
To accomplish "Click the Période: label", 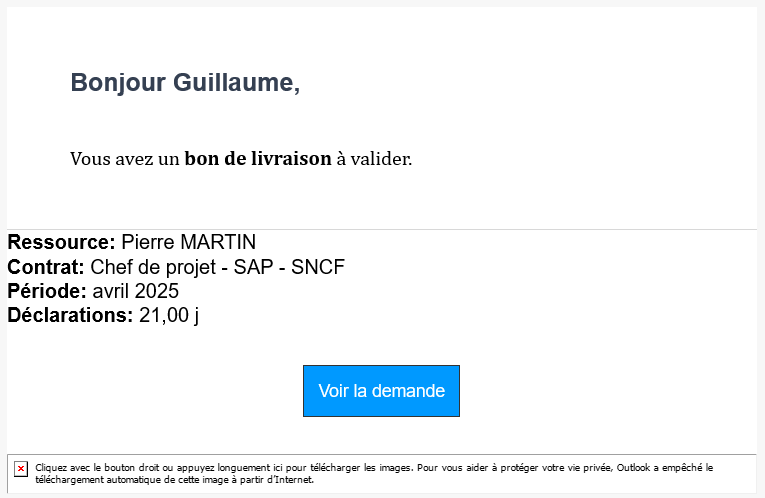I will coord(47,291).
